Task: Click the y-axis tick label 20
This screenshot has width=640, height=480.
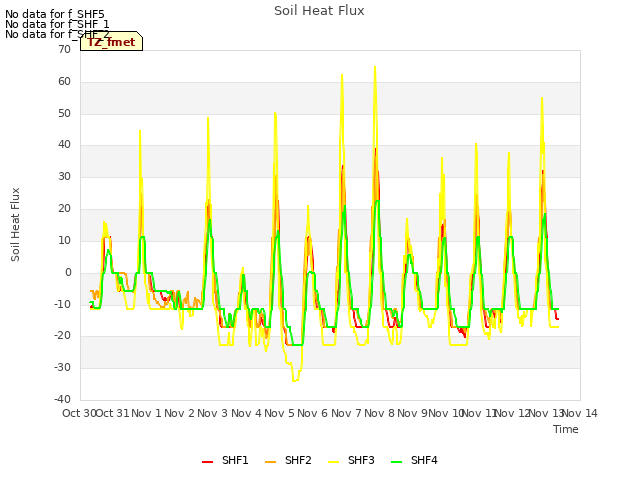Action: pyautogui.click(x=64, y=208)
